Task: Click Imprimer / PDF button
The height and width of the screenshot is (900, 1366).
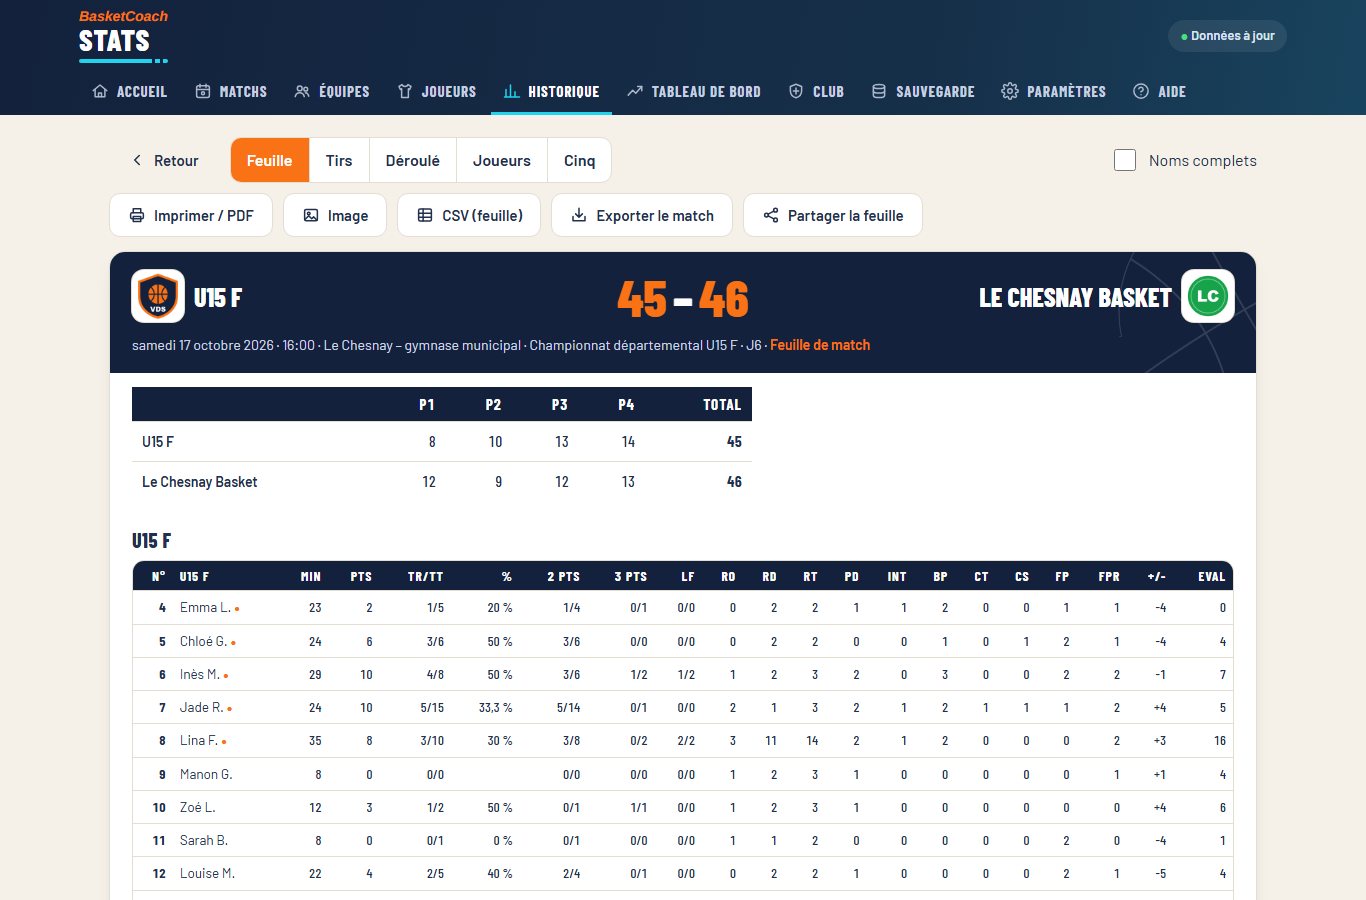Action: [191, 215]
